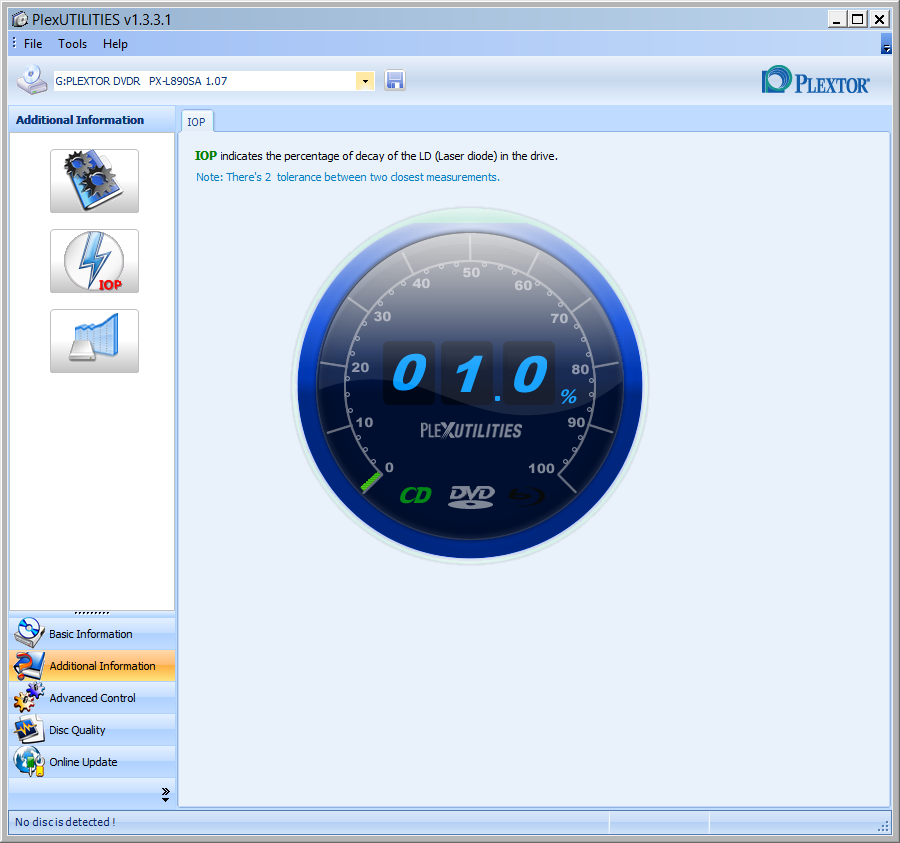Image resolution: width=900 pixels, height=843 pixels.
Task: Click the window resize grip in status bar
Action: (883, 826)
